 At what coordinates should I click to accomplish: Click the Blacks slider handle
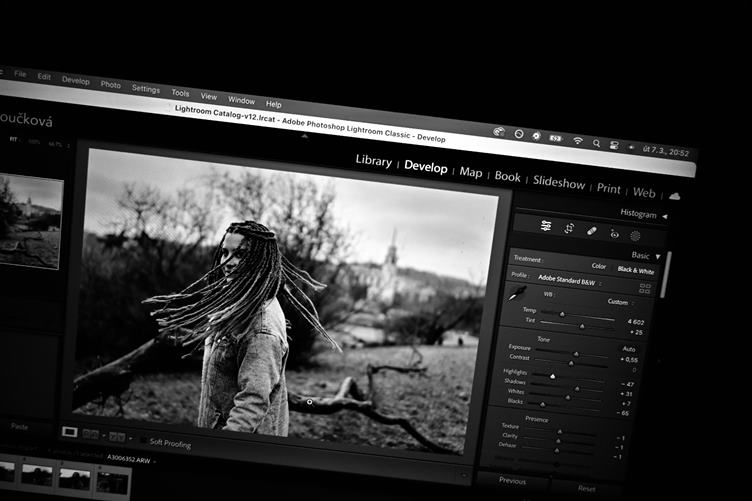coord(542,405)
